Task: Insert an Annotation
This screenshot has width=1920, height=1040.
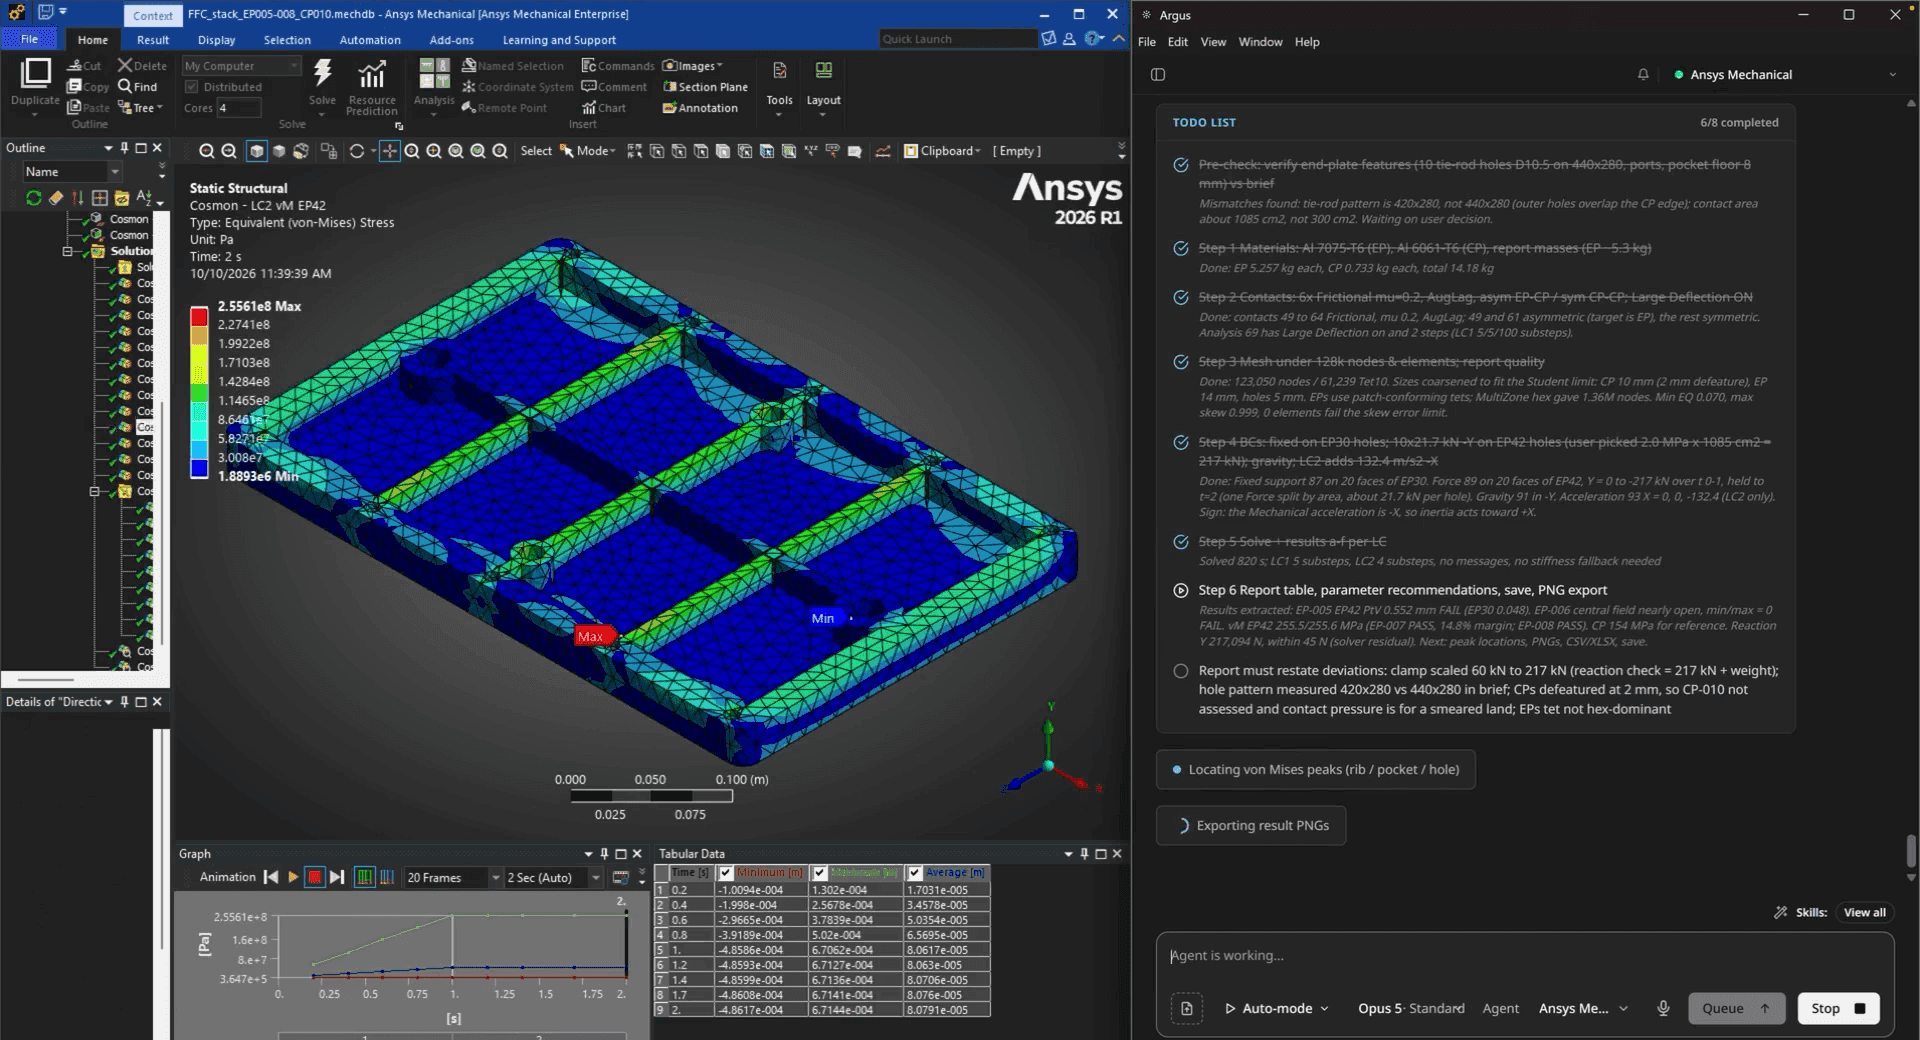Action: (x=700, y=108)
